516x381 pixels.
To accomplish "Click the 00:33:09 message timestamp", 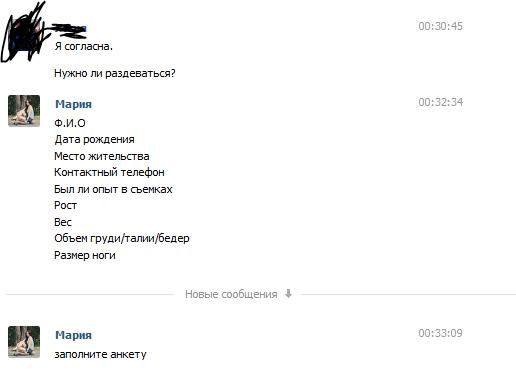I will (440, 333).
